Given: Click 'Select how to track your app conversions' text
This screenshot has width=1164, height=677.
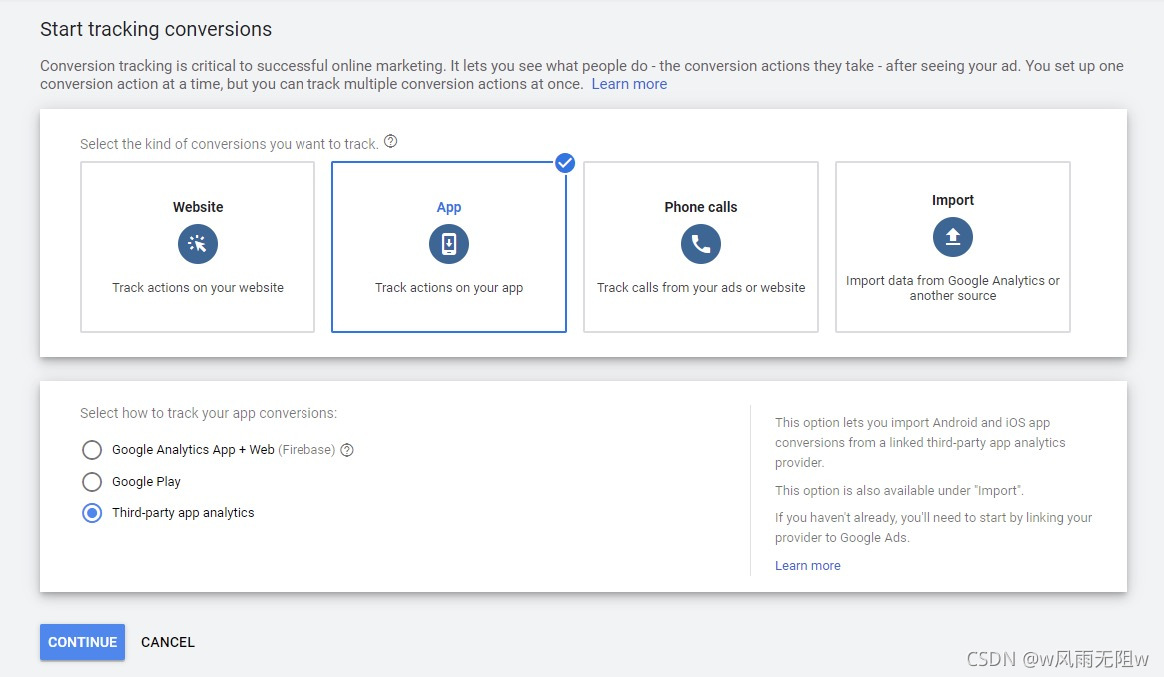Looking at the screenshot, I should click(209, 413).
